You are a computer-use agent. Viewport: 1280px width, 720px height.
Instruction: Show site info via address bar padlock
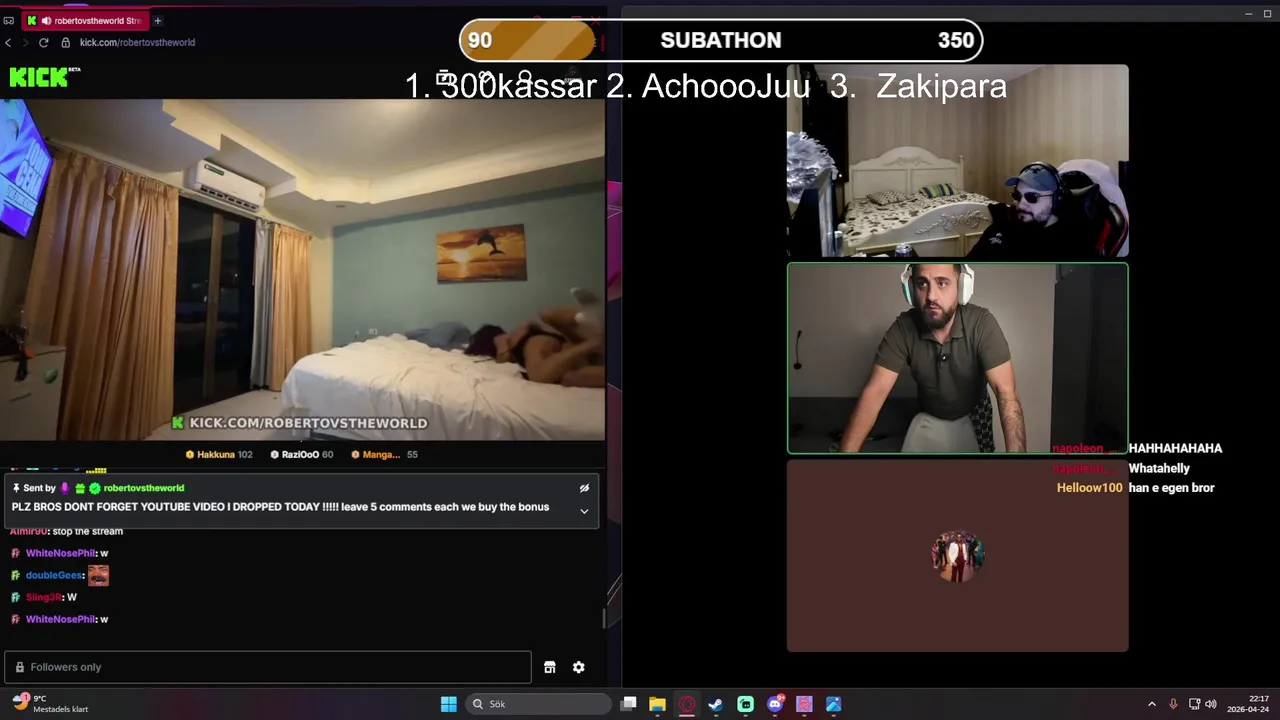point(65,42)
